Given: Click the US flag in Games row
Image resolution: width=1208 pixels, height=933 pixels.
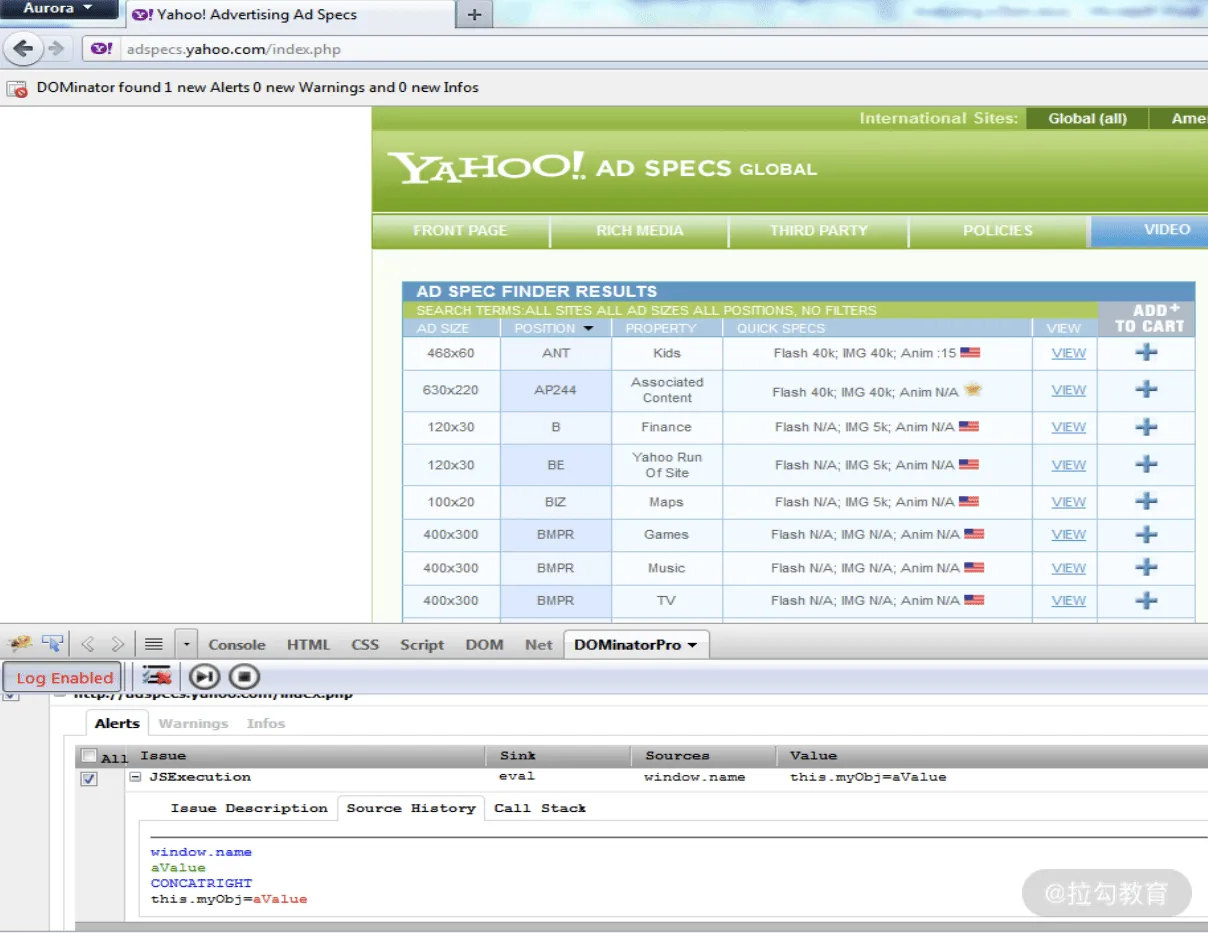Looking at the screenshot, I should (974, 534).
